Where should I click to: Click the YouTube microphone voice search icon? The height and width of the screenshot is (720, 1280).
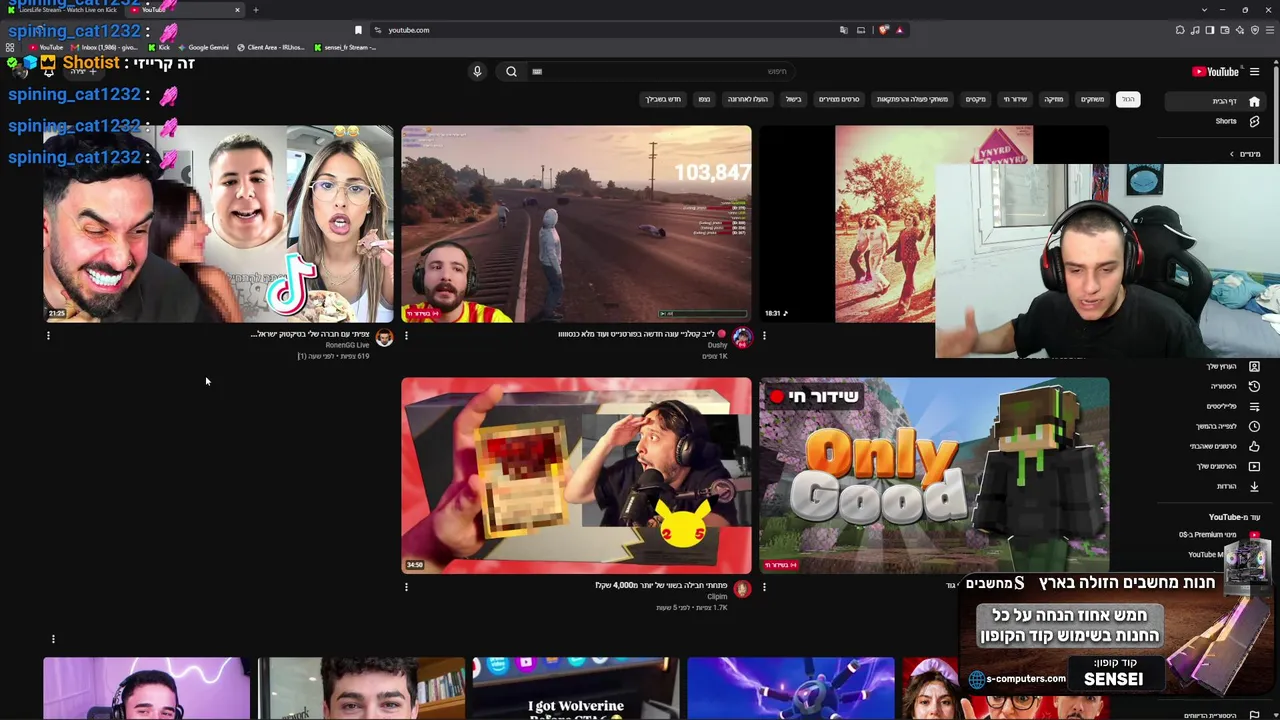point(477,71)
